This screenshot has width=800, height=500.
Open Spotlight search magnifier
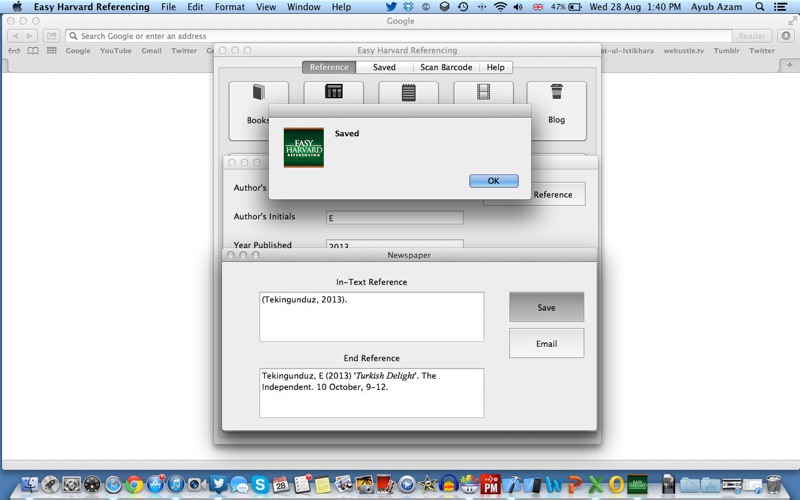coord(760,7)
